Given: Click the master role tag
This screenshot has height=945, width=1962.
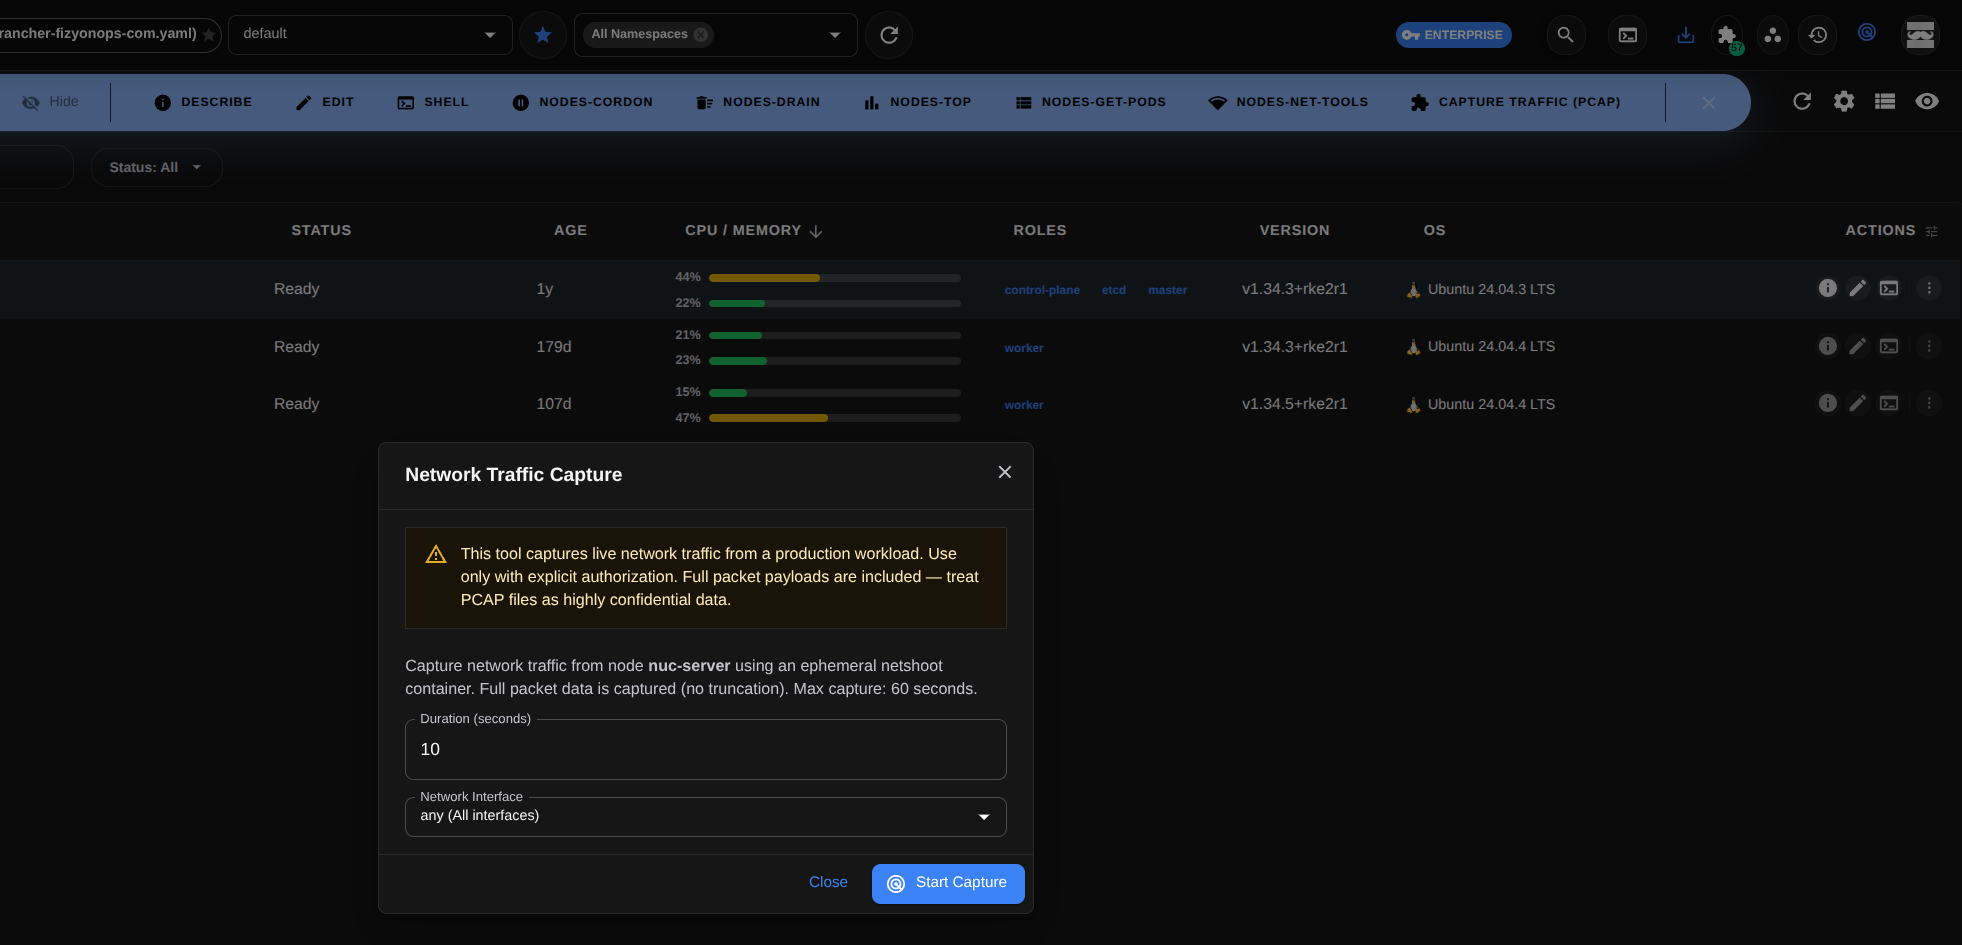Looking at the screenshot, I should coord(1167,290).
